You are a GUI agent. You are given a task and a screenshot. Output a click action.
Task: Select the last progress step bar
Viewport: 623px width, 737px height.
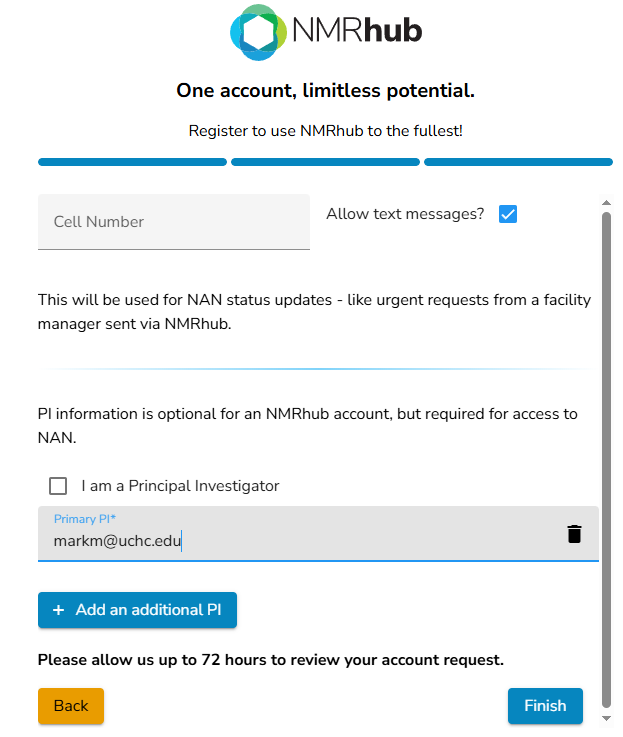(518, 162)
